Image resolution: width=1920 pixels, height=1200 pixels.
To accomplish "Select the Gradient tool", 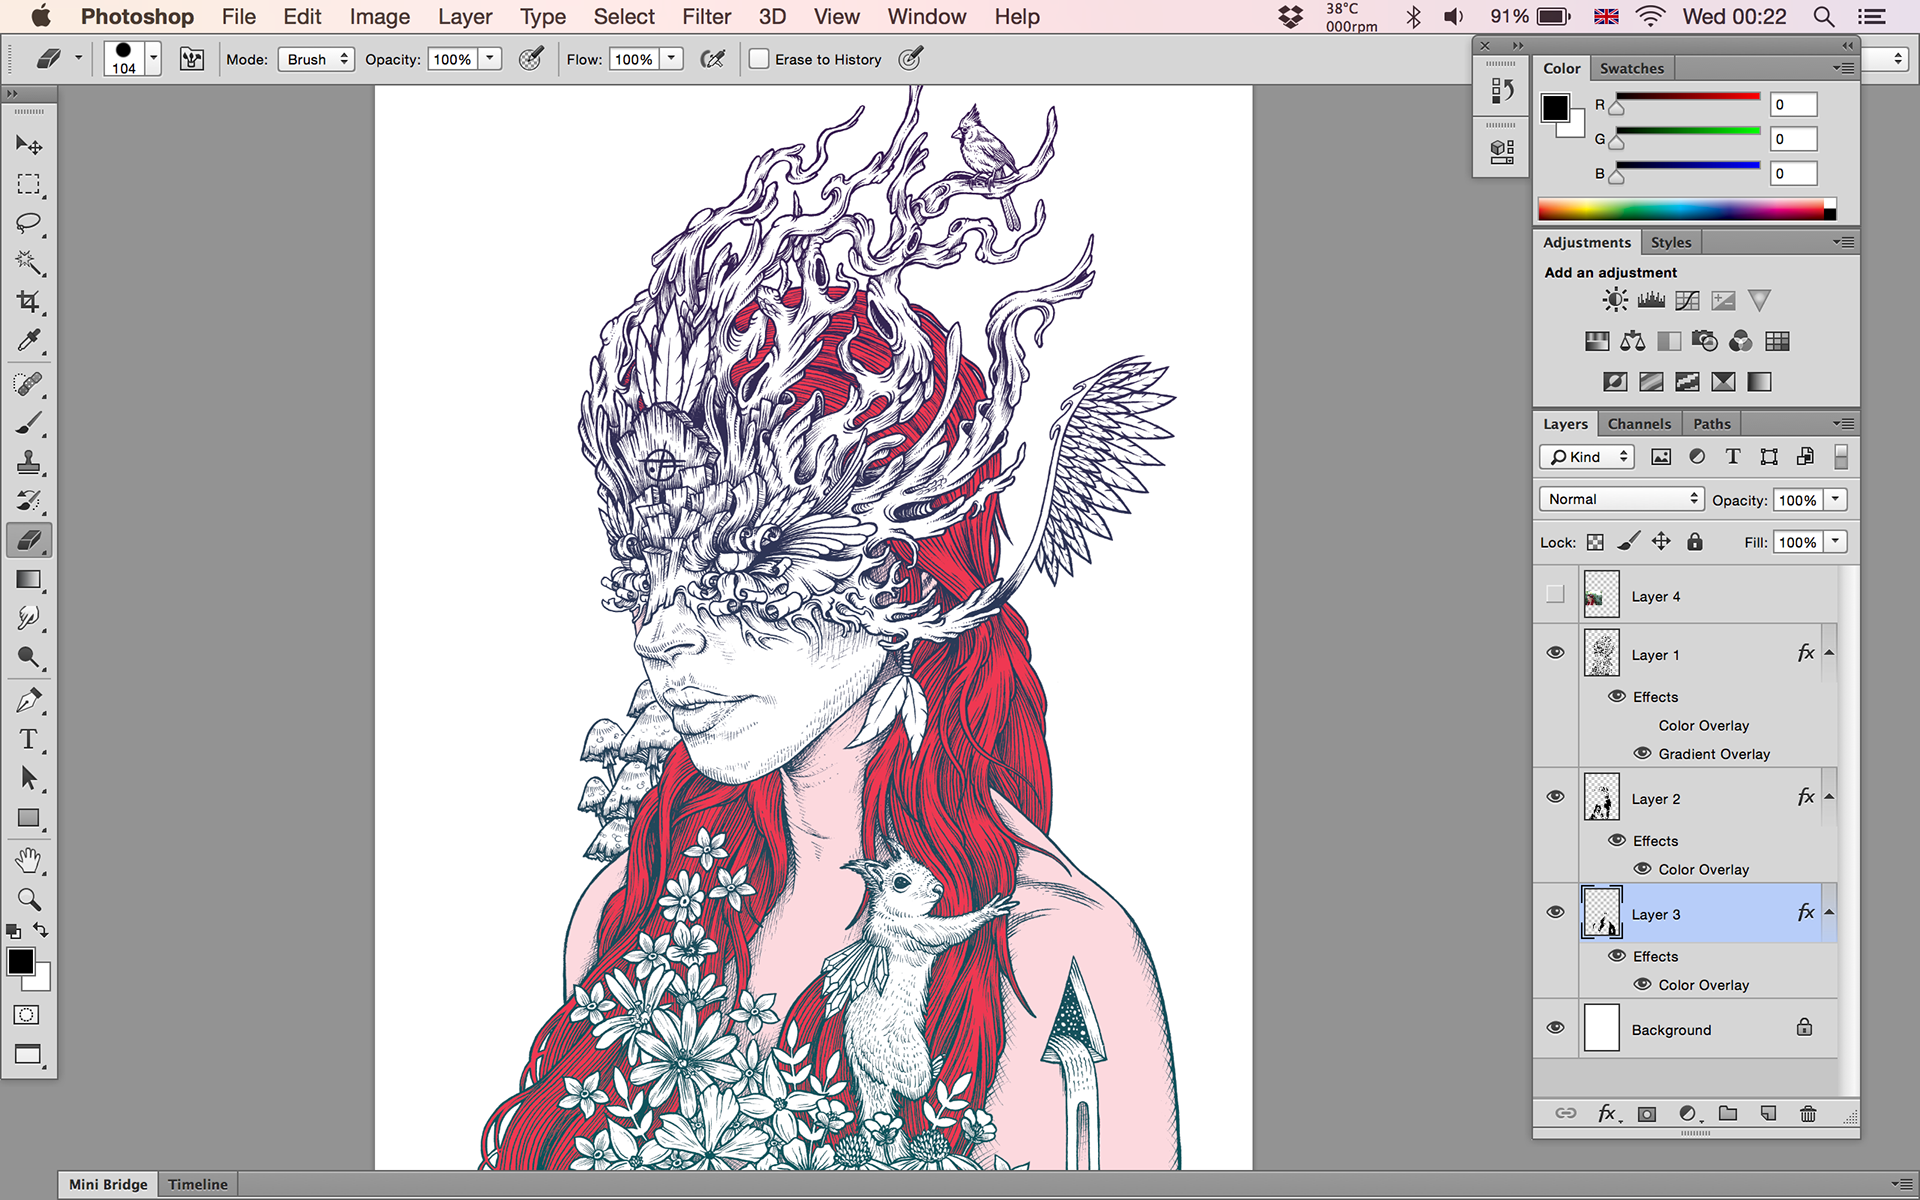I will click(x=28, y=580).
